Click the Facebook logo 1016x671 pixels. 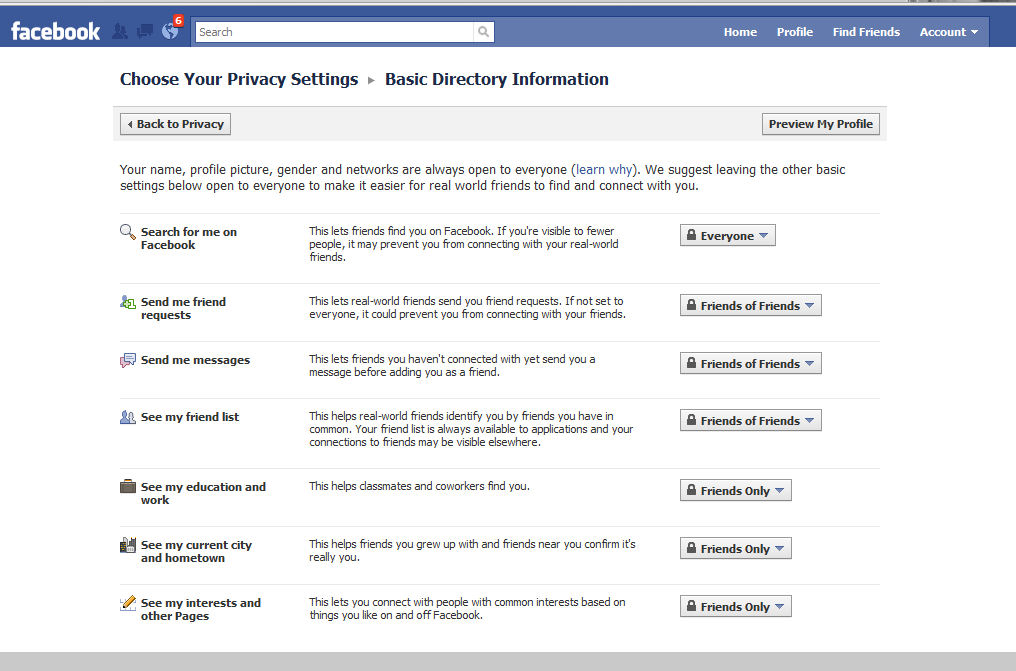pos(56,31)
